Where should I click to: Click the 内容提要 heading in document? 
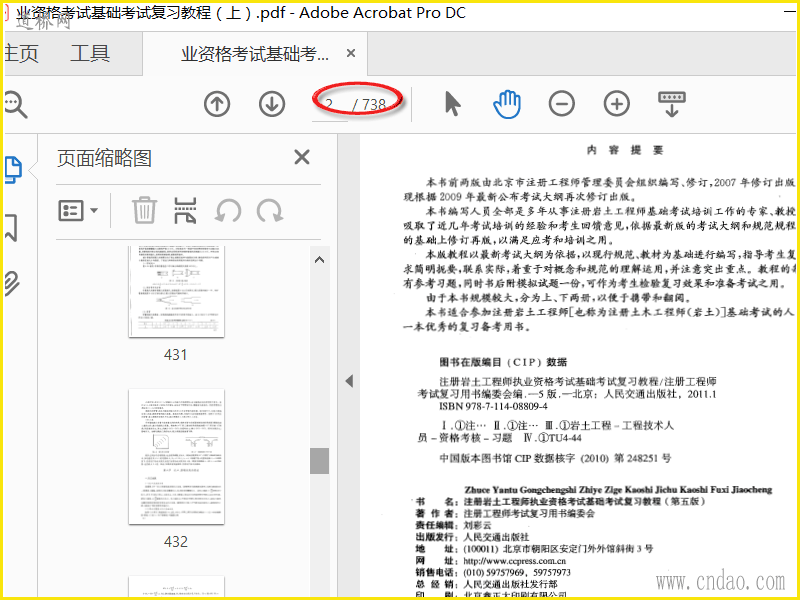coord(624,150)
